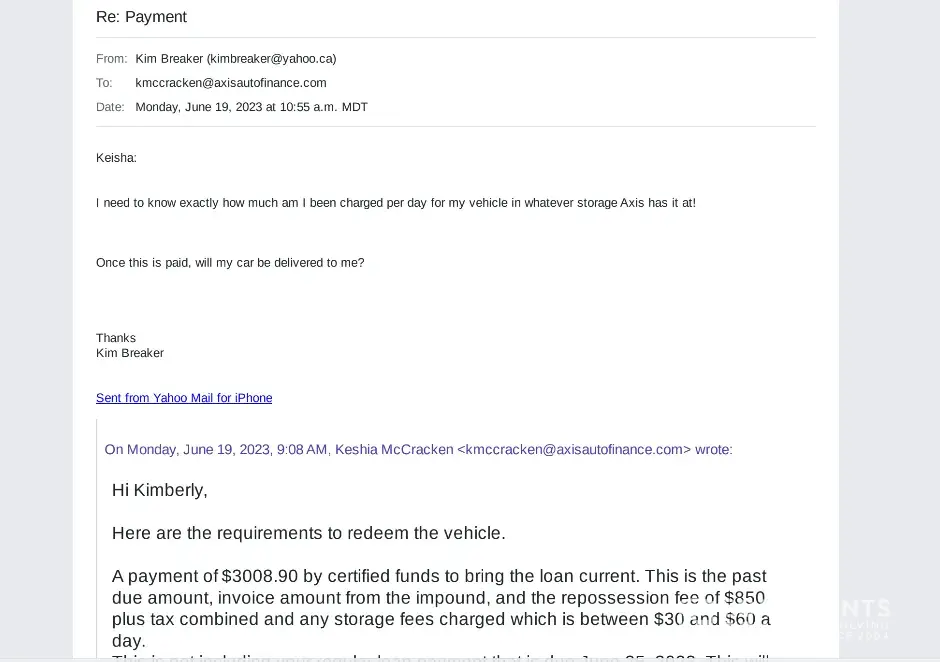Click the date 'Monday, June 19, 2023 at 10:55 a.m. MDT'
This screenshot has width=940, height=662.
pos(251,107)
